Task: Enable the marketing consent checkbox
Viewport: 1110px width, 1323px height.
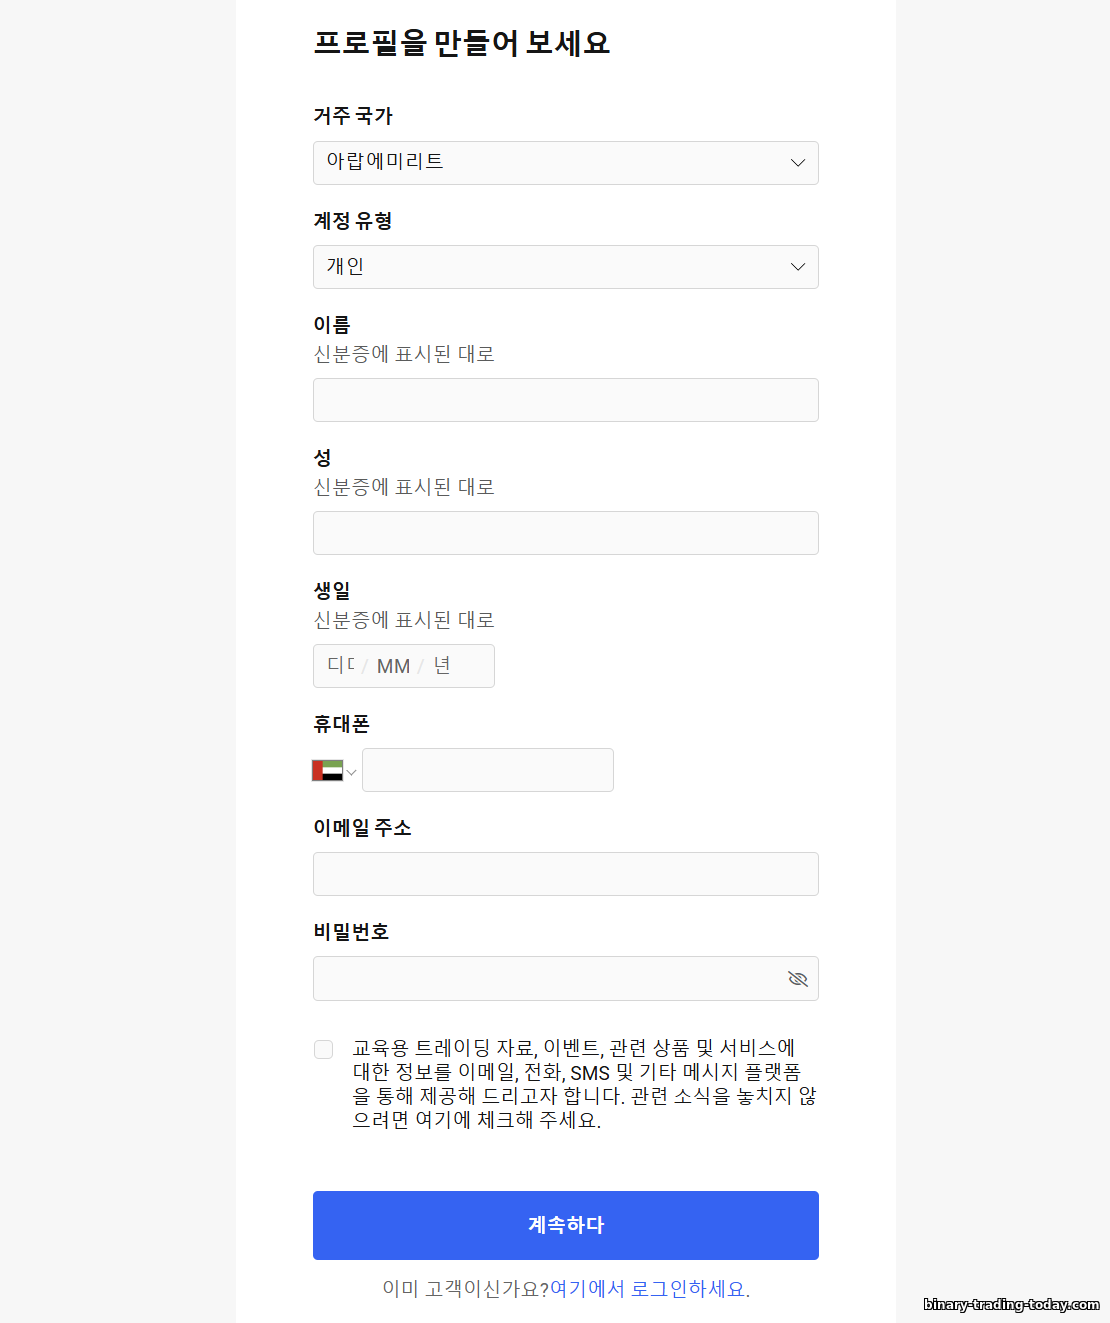Action: tap(323, 1049)
